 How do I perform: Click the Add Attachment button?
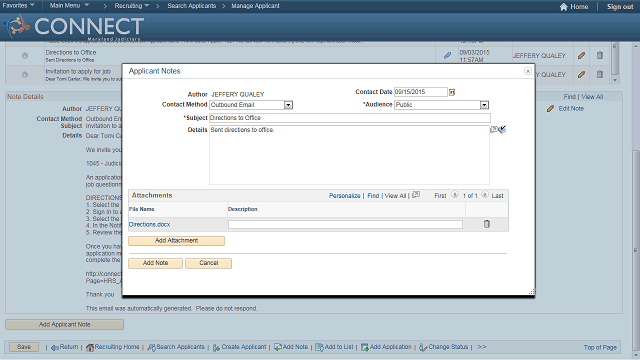tap(176, 241)
